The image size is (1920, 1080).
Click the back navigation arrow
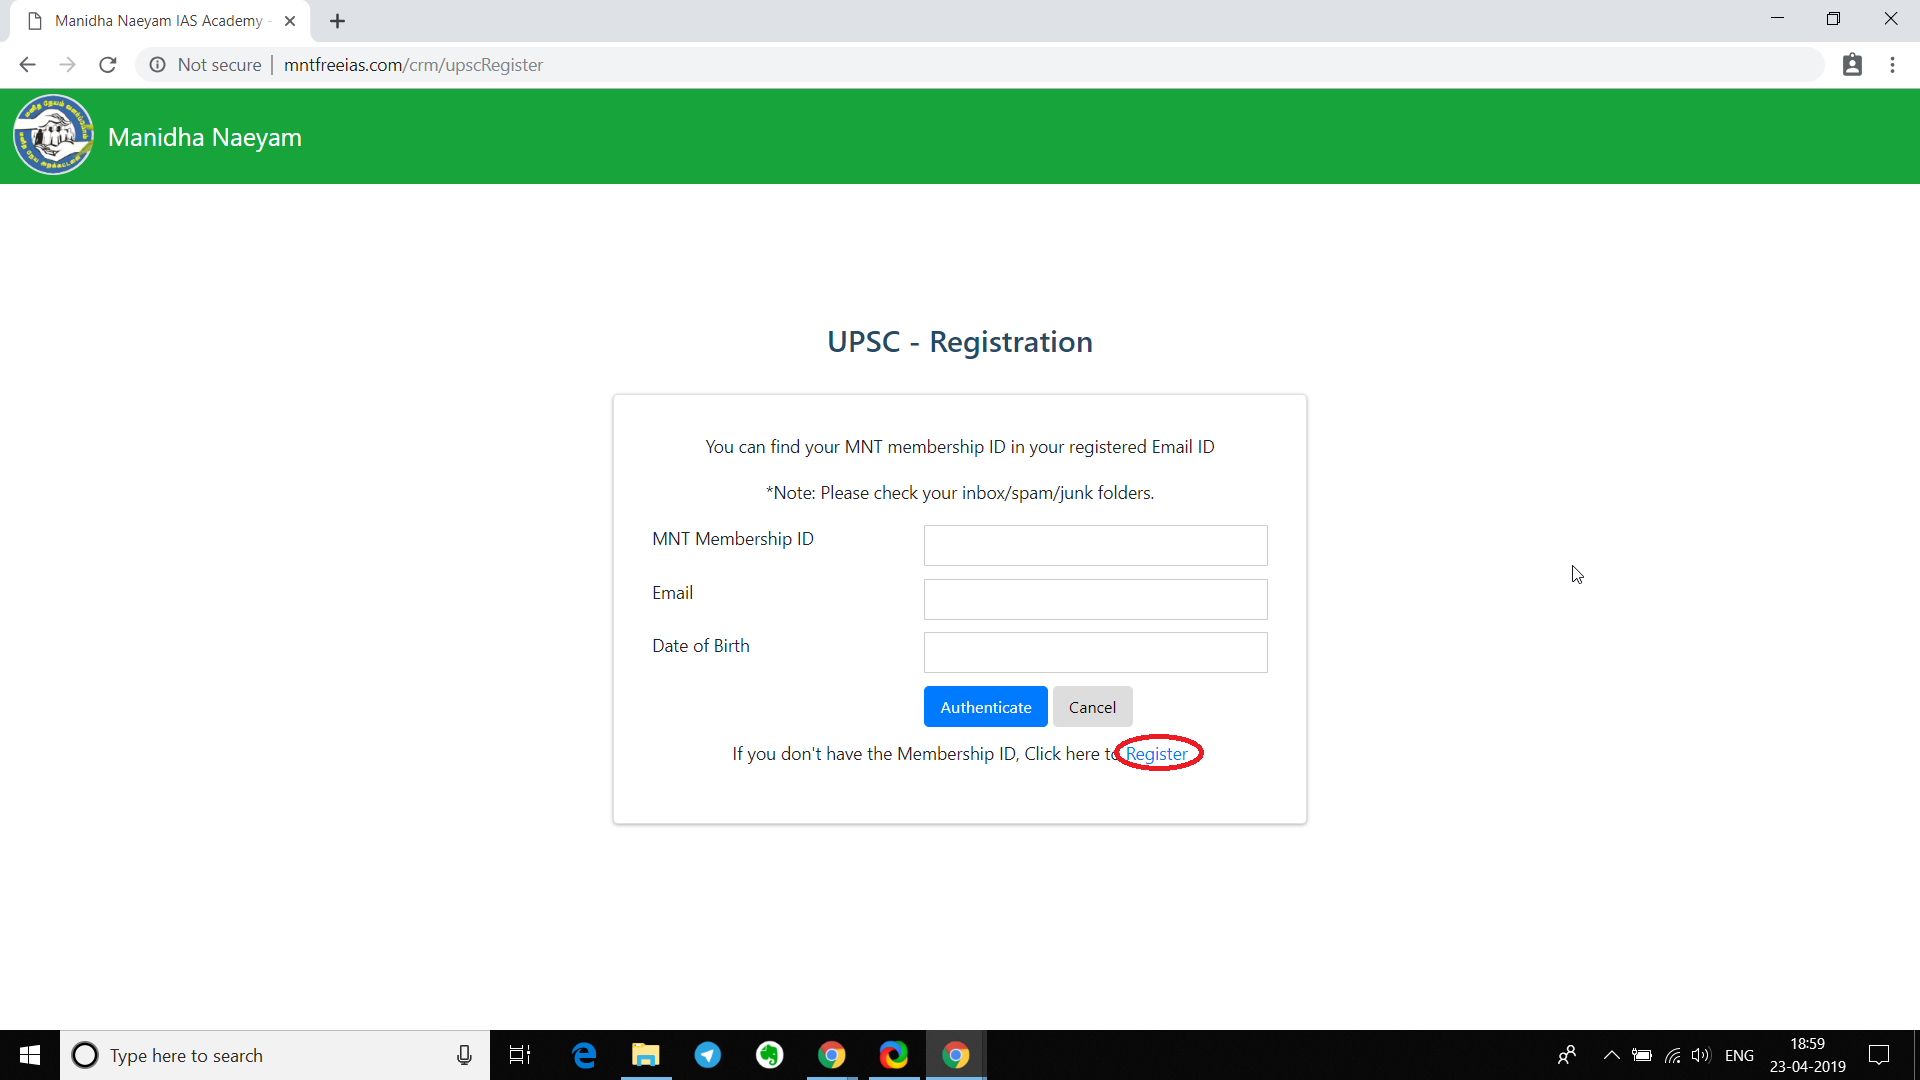[x=26, y=65]
